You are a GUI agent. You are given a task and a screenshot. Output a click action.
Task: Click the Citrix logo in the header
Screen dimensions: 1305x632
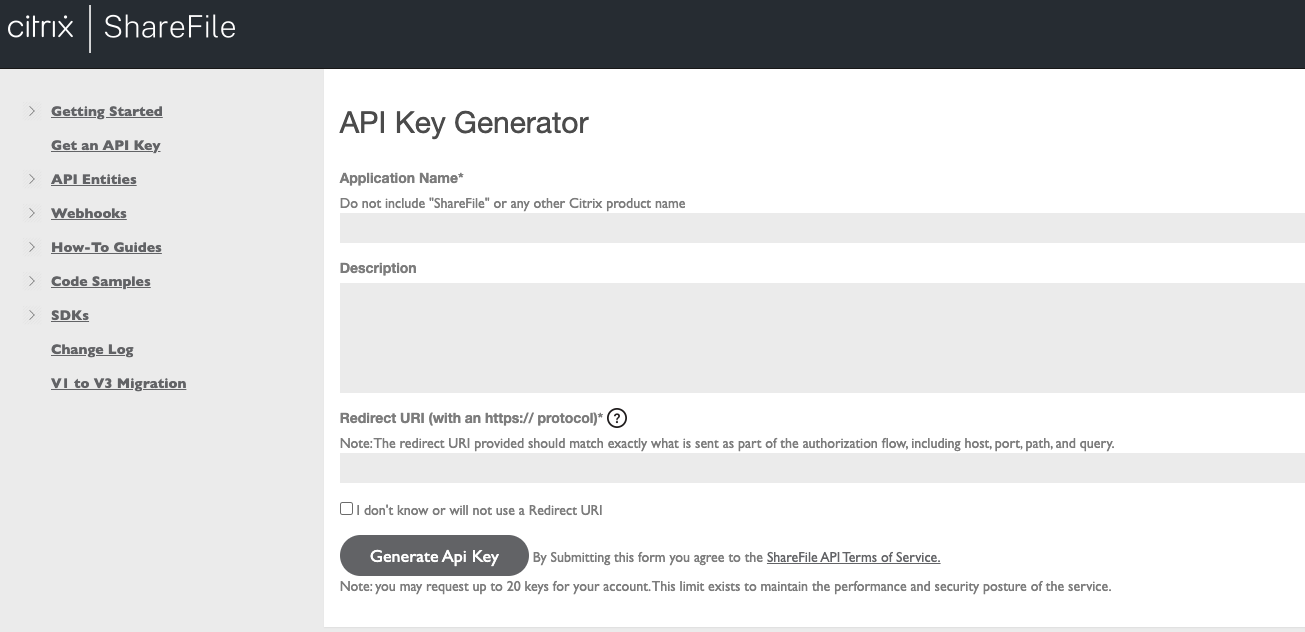(42, 27)
